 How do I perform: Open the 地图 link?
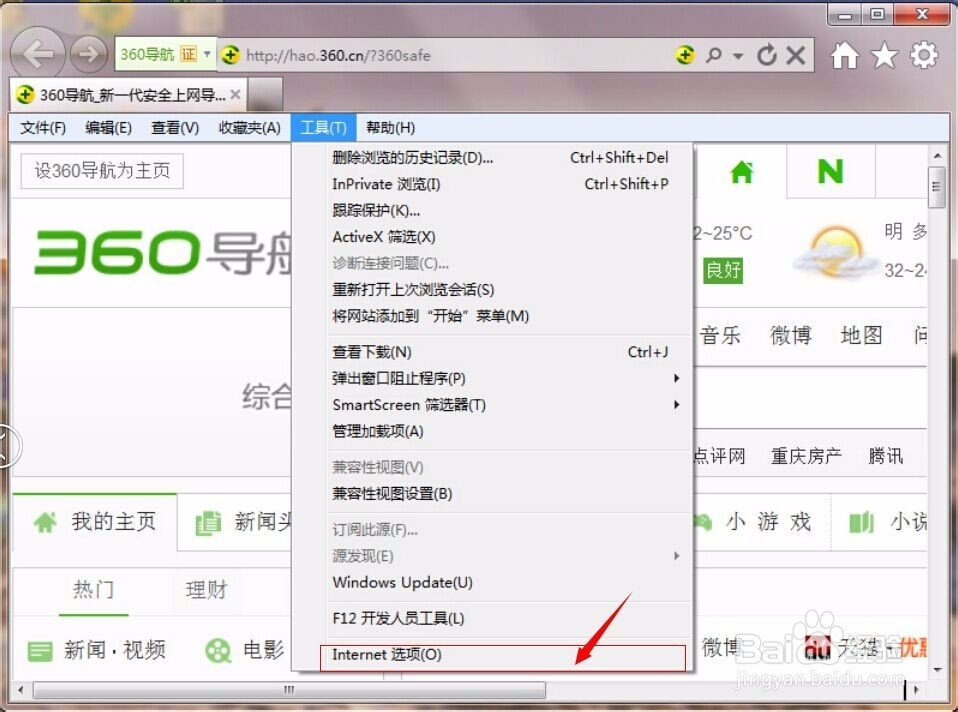coord(861,335)
